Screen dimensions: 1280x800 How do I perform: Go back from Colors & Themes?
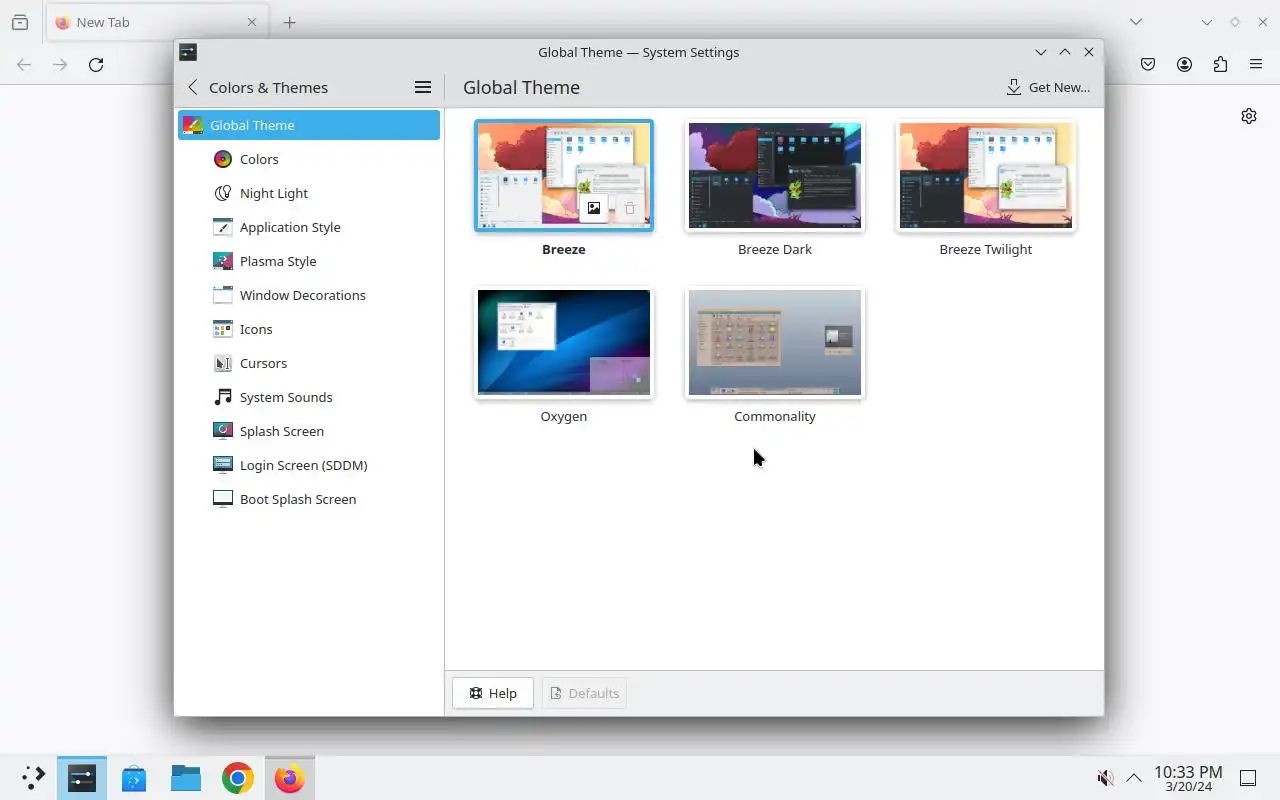coord(193,87)
